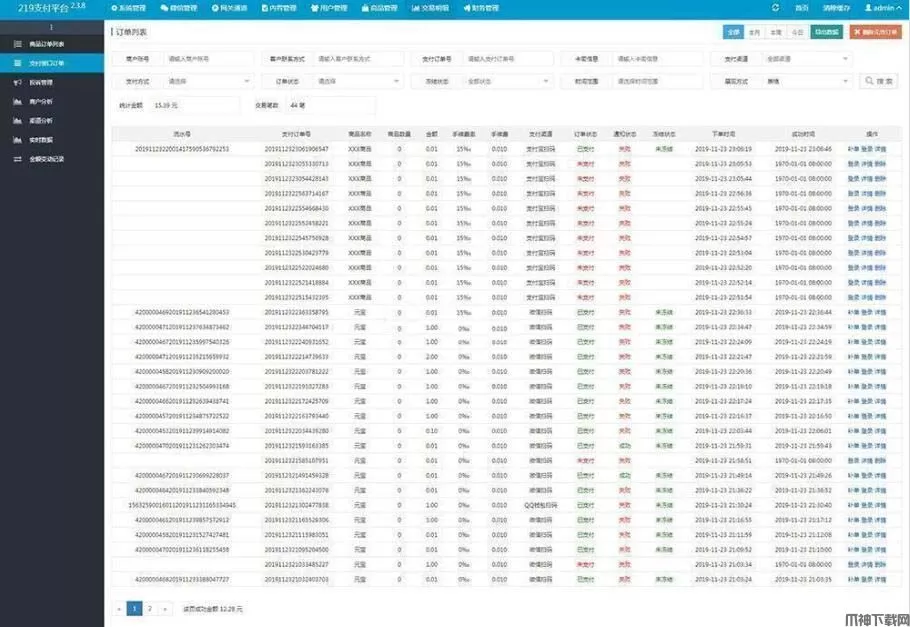Click the red 删除无效订单 button
Screen dimensions: 910x627
tap(874, 32)
